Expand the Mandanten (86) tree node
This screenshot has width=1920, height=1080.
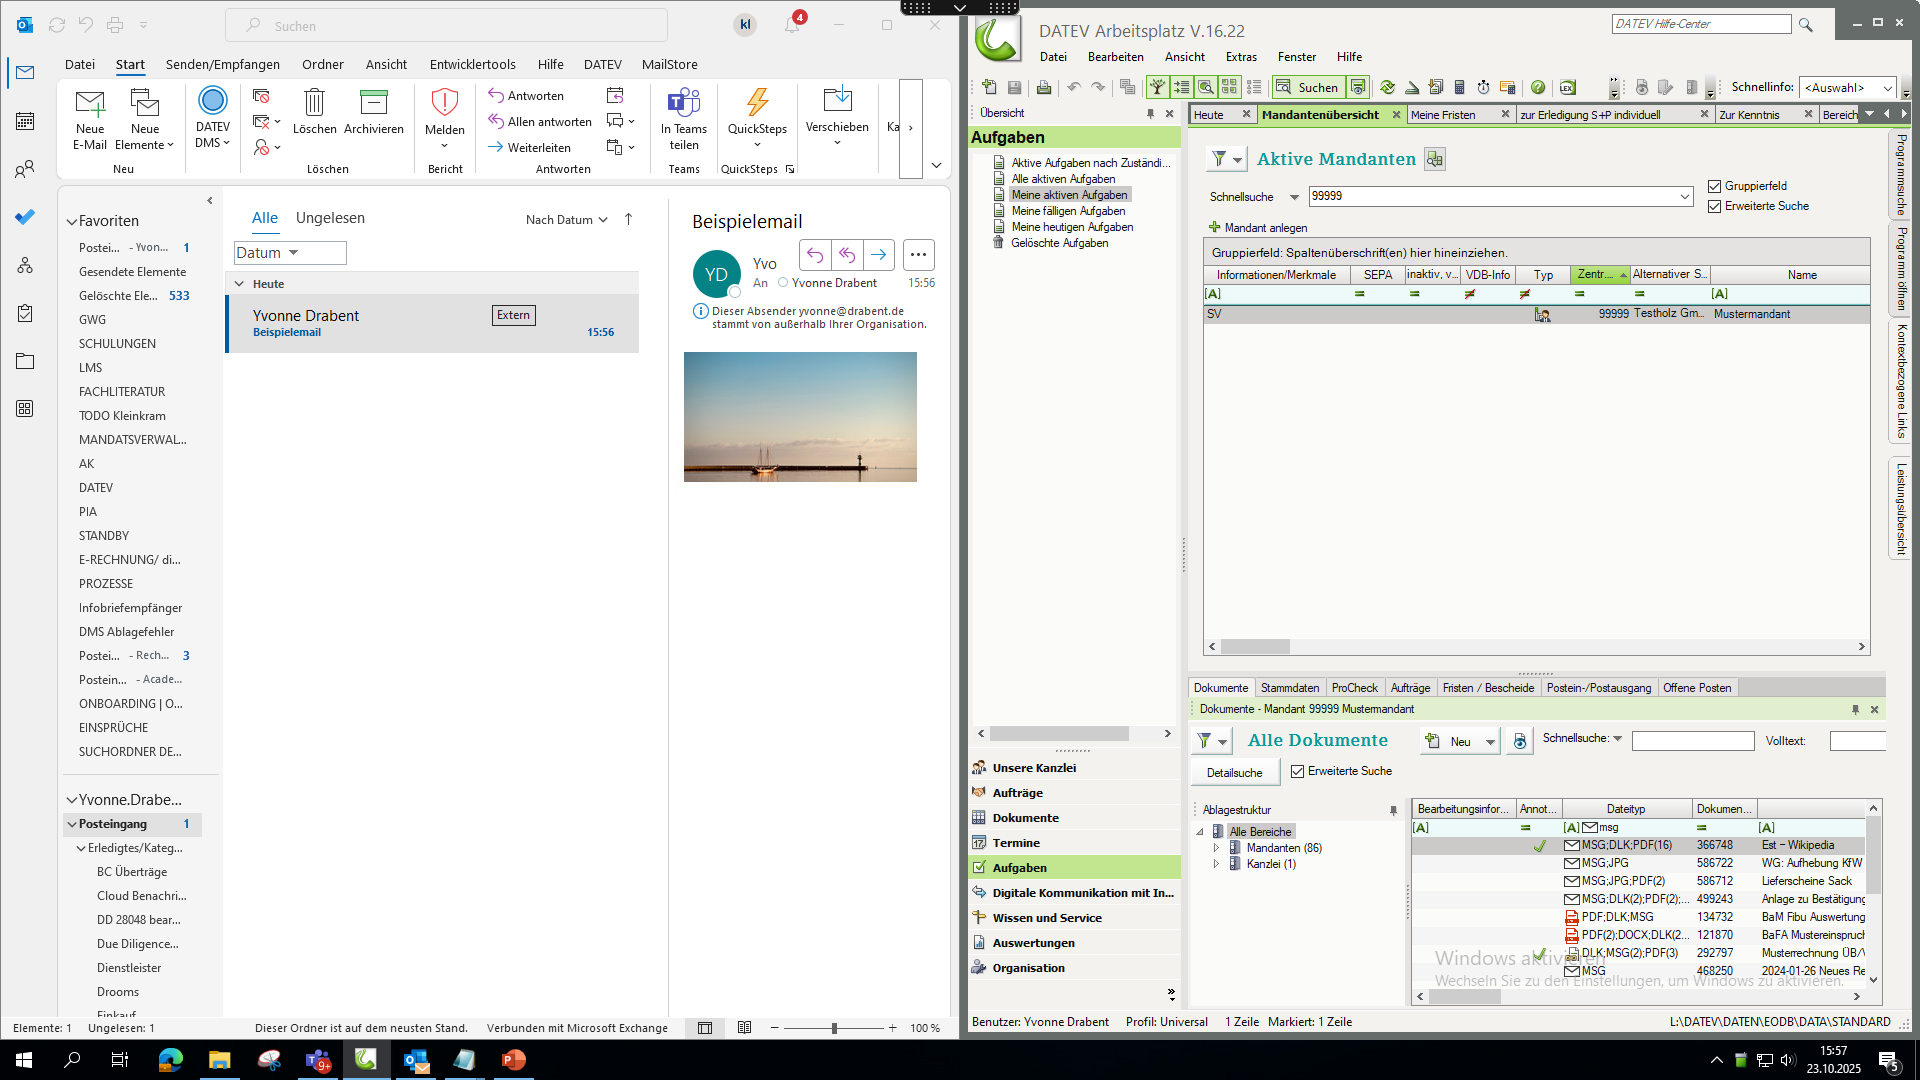point(1217,848)
